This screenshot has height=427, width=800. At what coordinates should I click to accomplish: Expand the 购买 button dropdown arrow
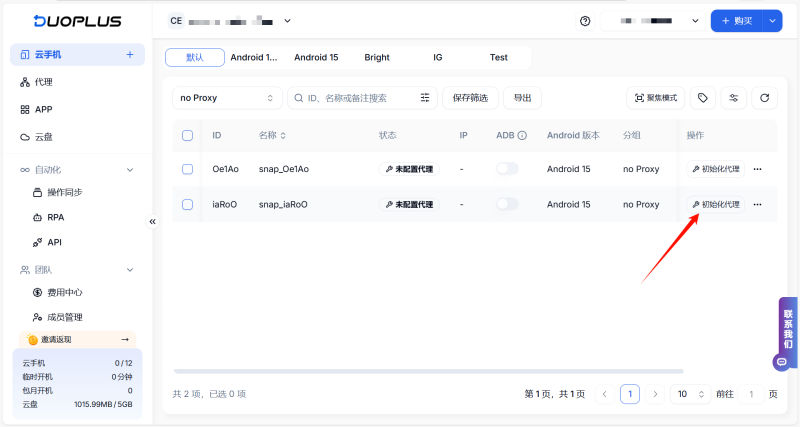click(x=772, y=21)
